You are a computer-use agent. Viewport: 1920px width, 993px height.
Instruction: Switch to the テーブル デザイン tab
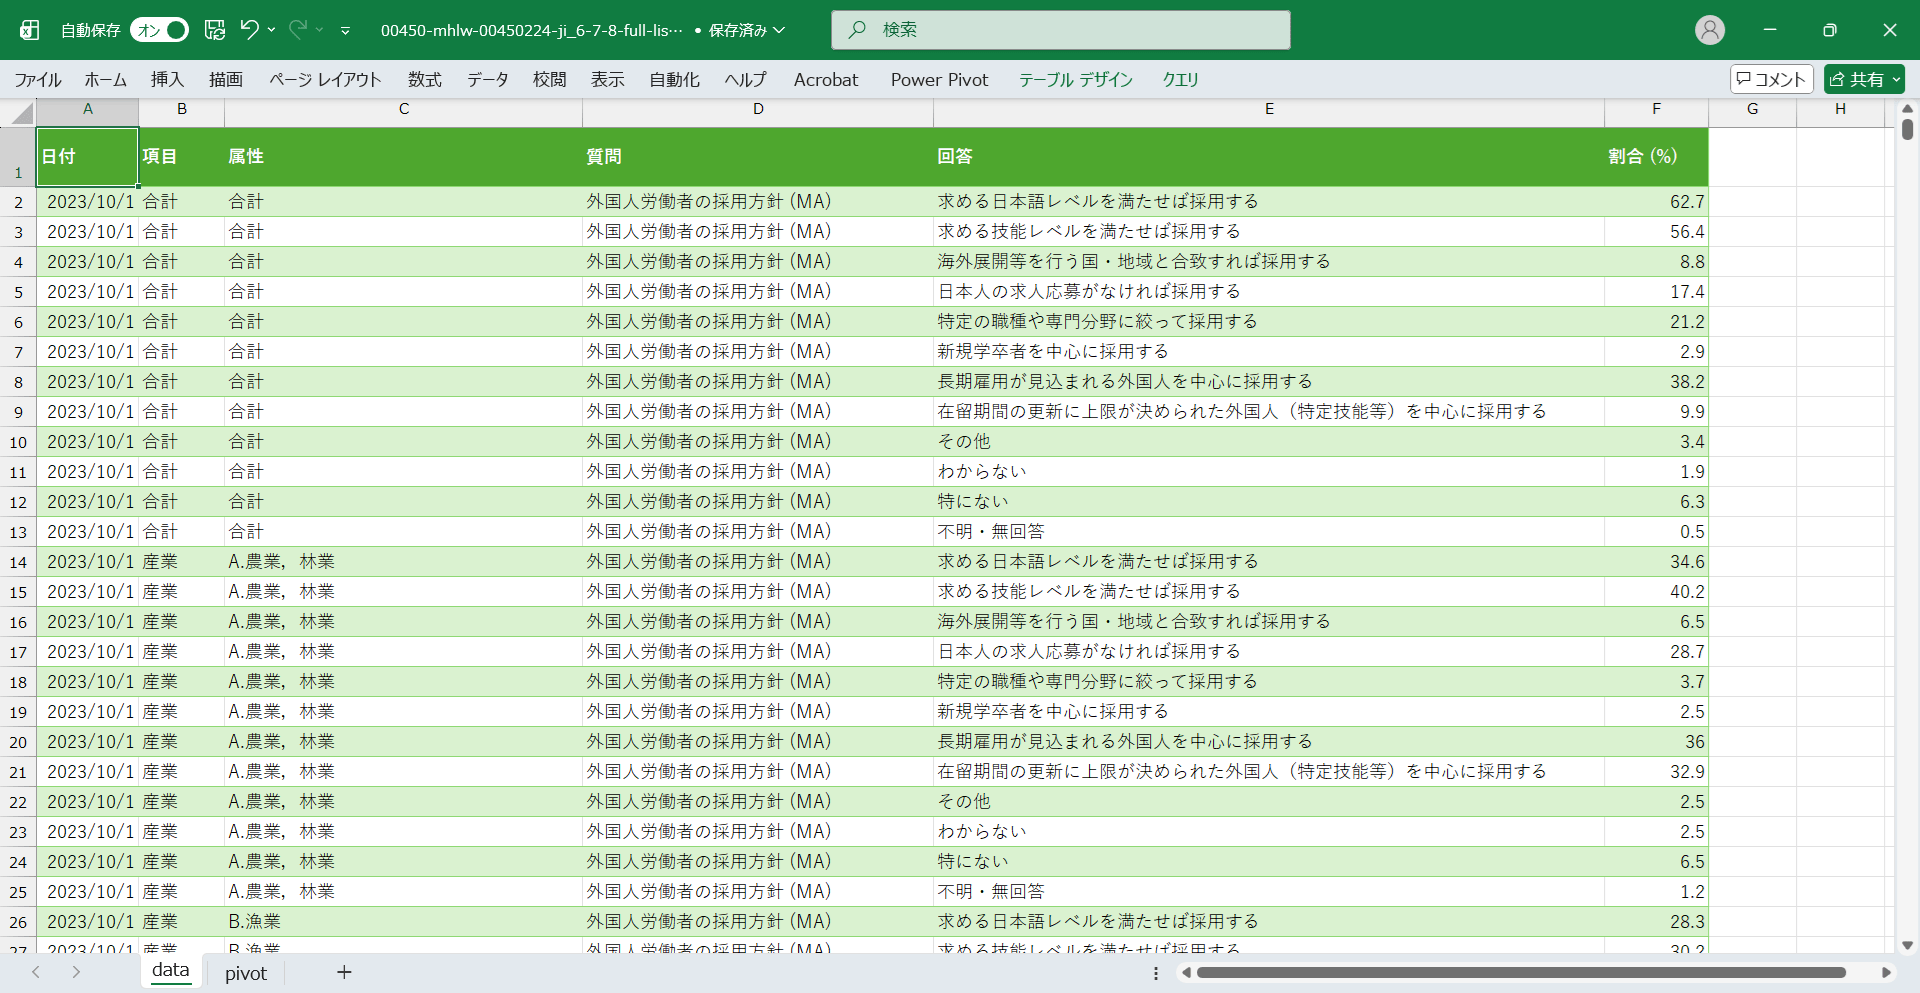click(1075, 80)
